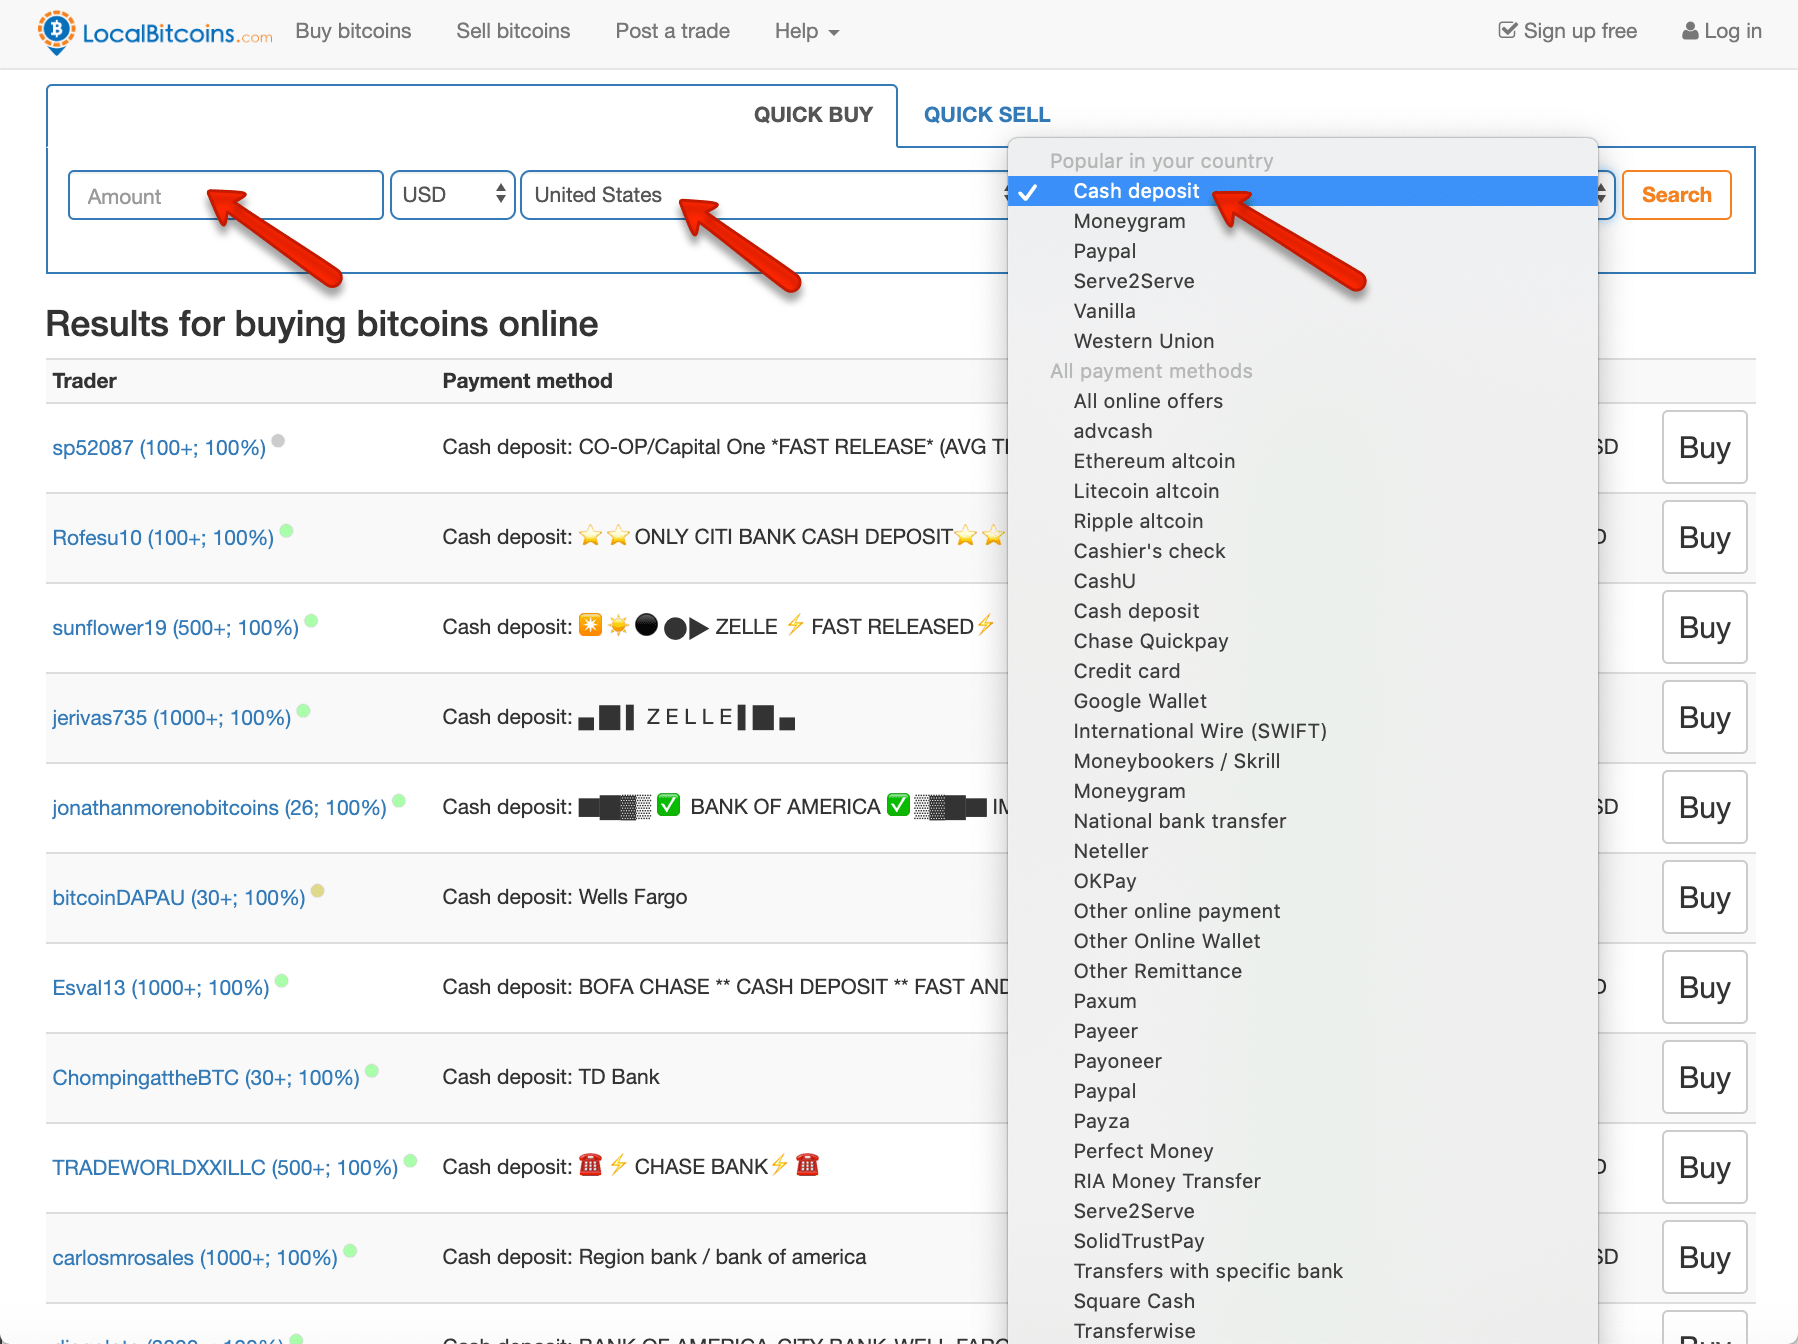Select Payoneer payment method
The width and height of the screenshot is (1798, 1344).
[x=1303, y=1061]
